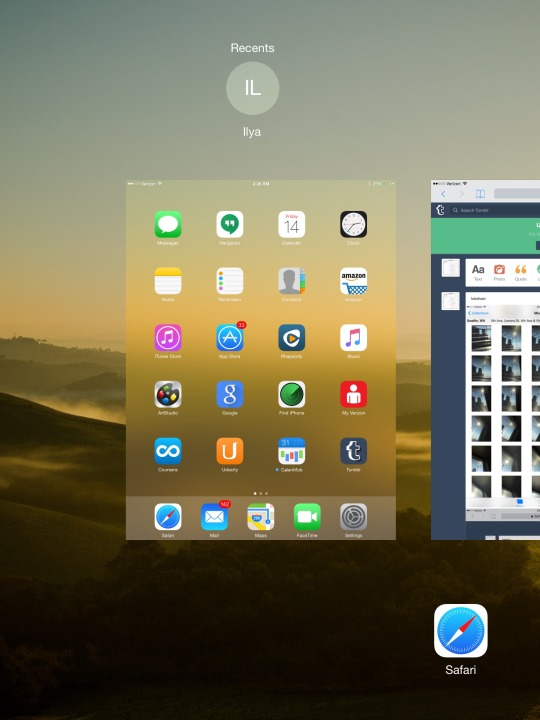Screen dimensions: 540x720
Task: Open the Amazon app icon
Action: 354,281
